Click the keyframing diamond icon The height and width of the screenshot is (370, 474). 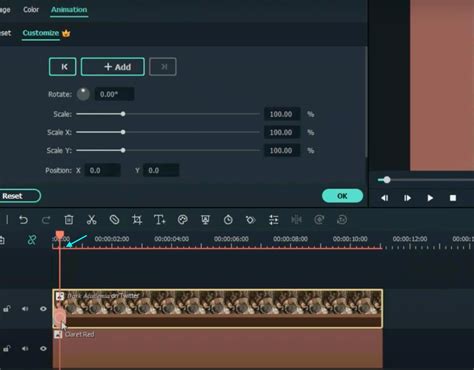coord(251,220)
